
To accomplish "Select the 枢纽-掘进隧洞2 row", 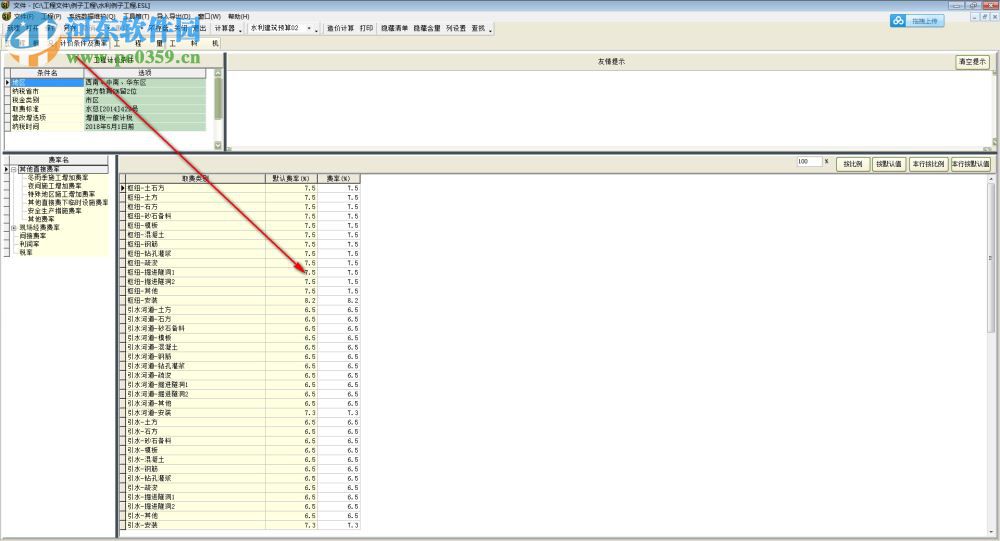I will pos(242,282).
